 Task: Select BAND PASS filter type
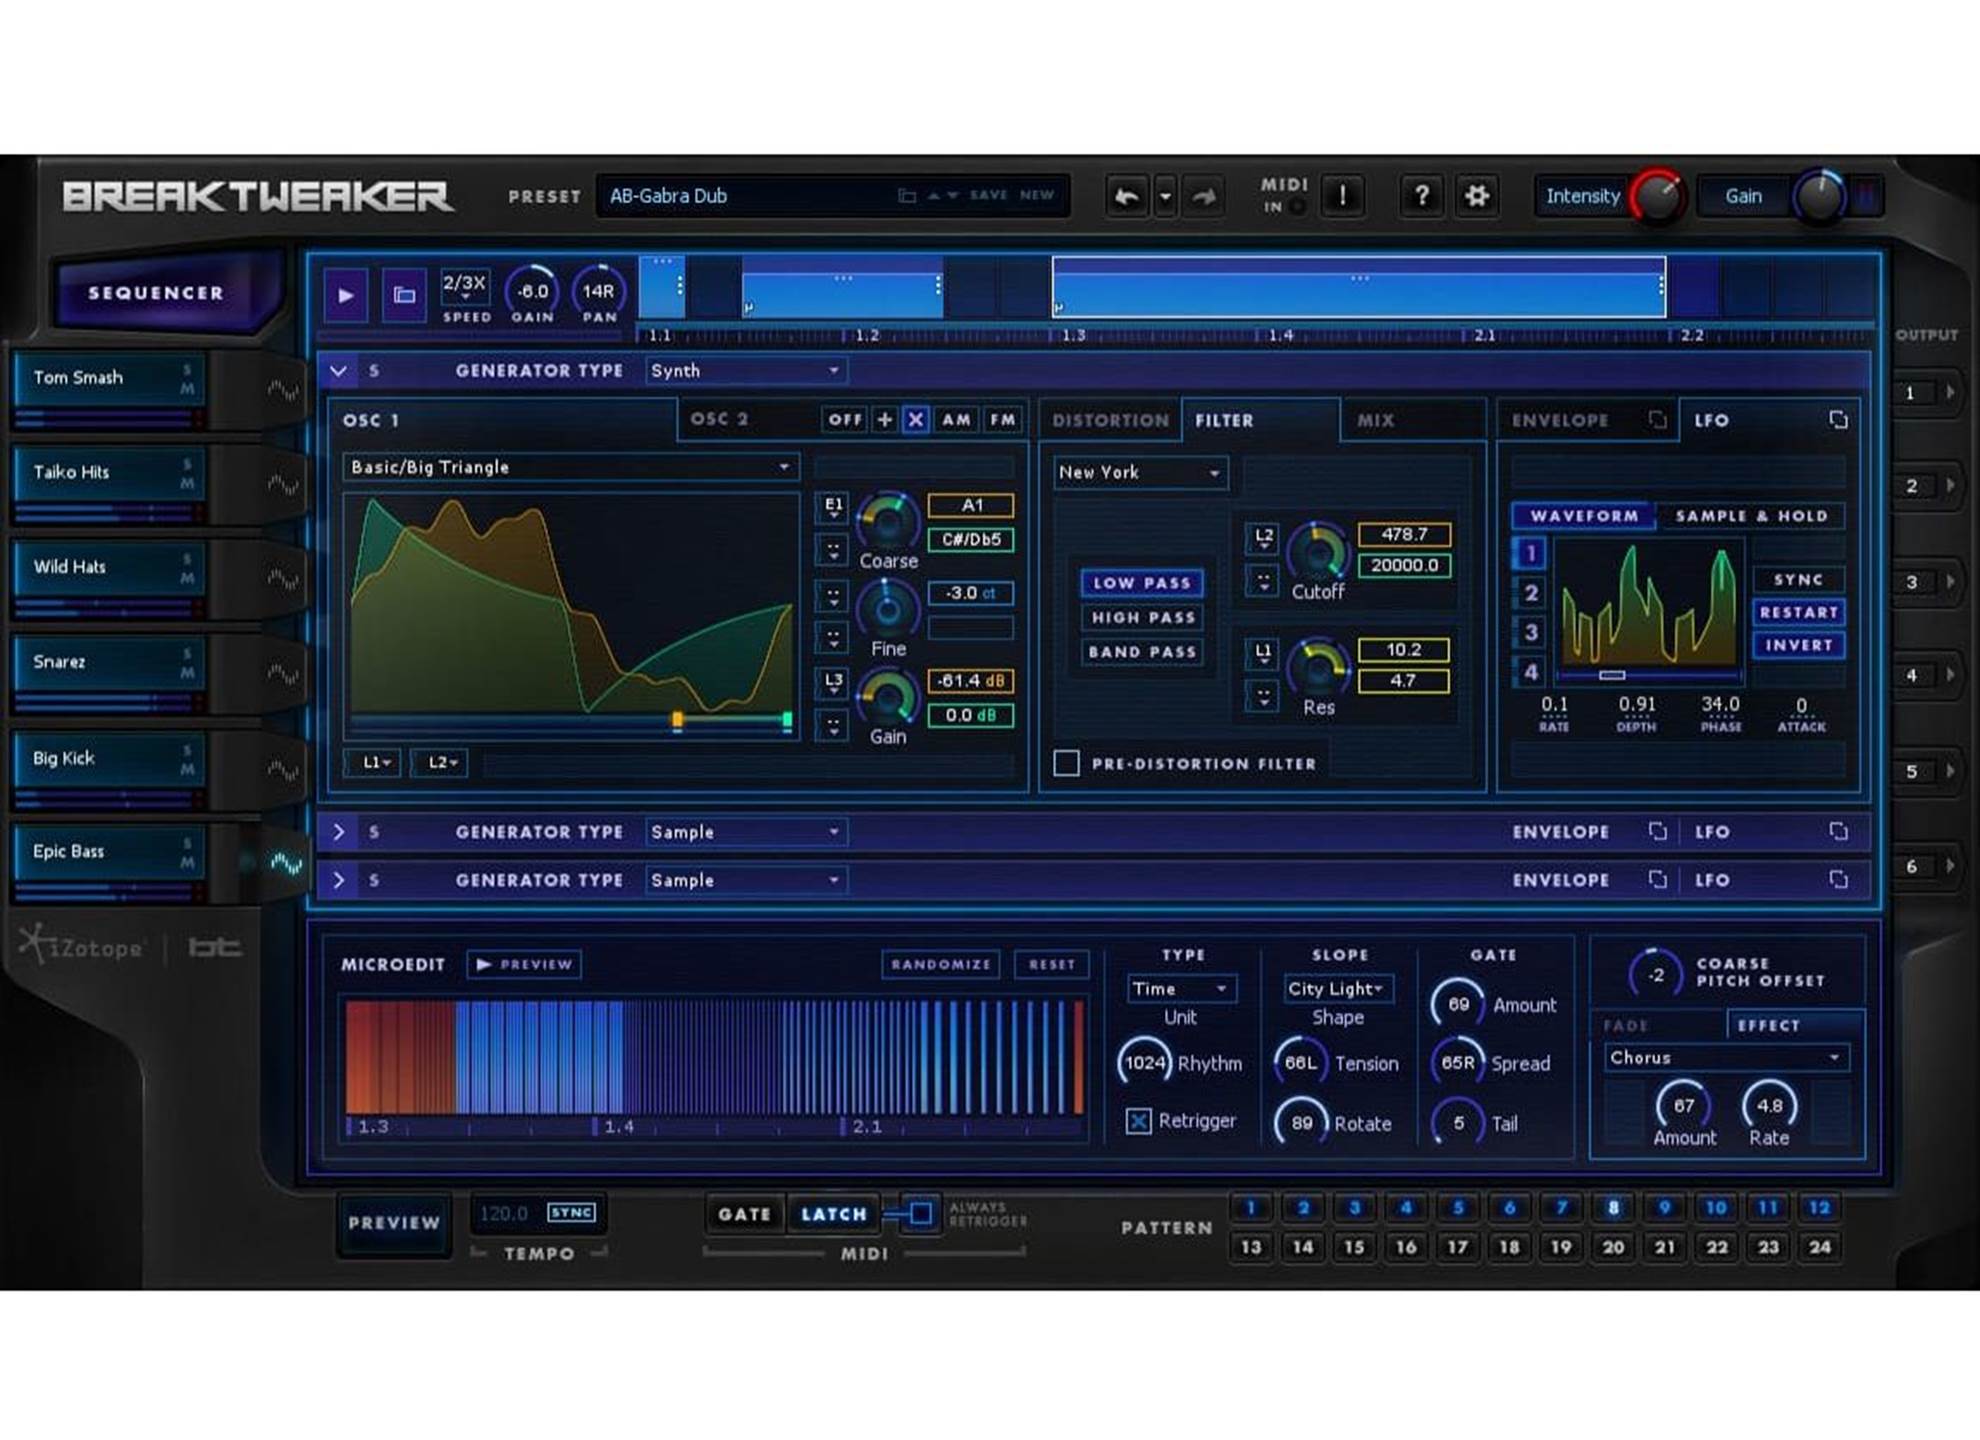[x=1142, y=652]
